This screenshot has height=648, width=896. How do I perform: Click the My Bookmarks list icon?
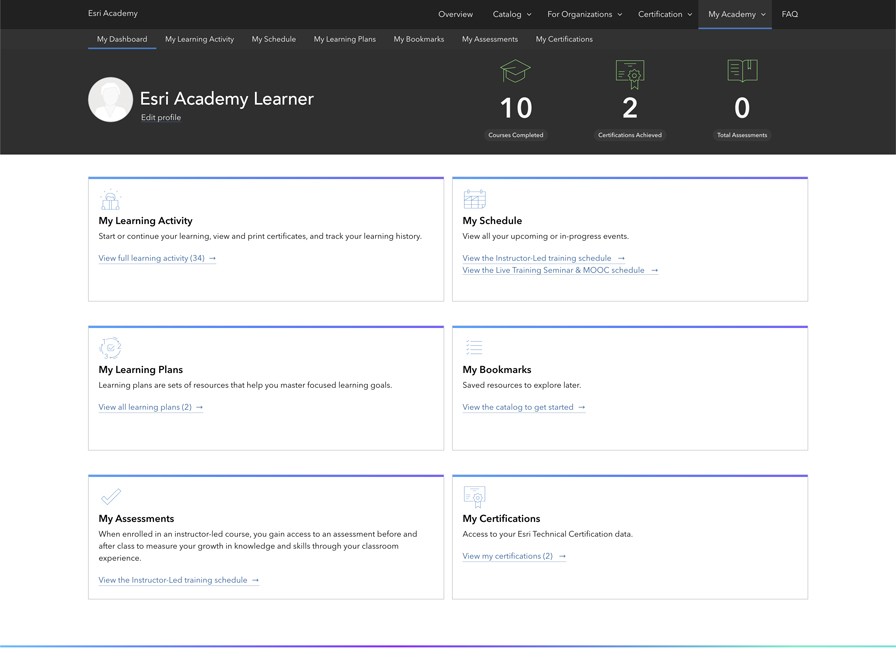474,347
